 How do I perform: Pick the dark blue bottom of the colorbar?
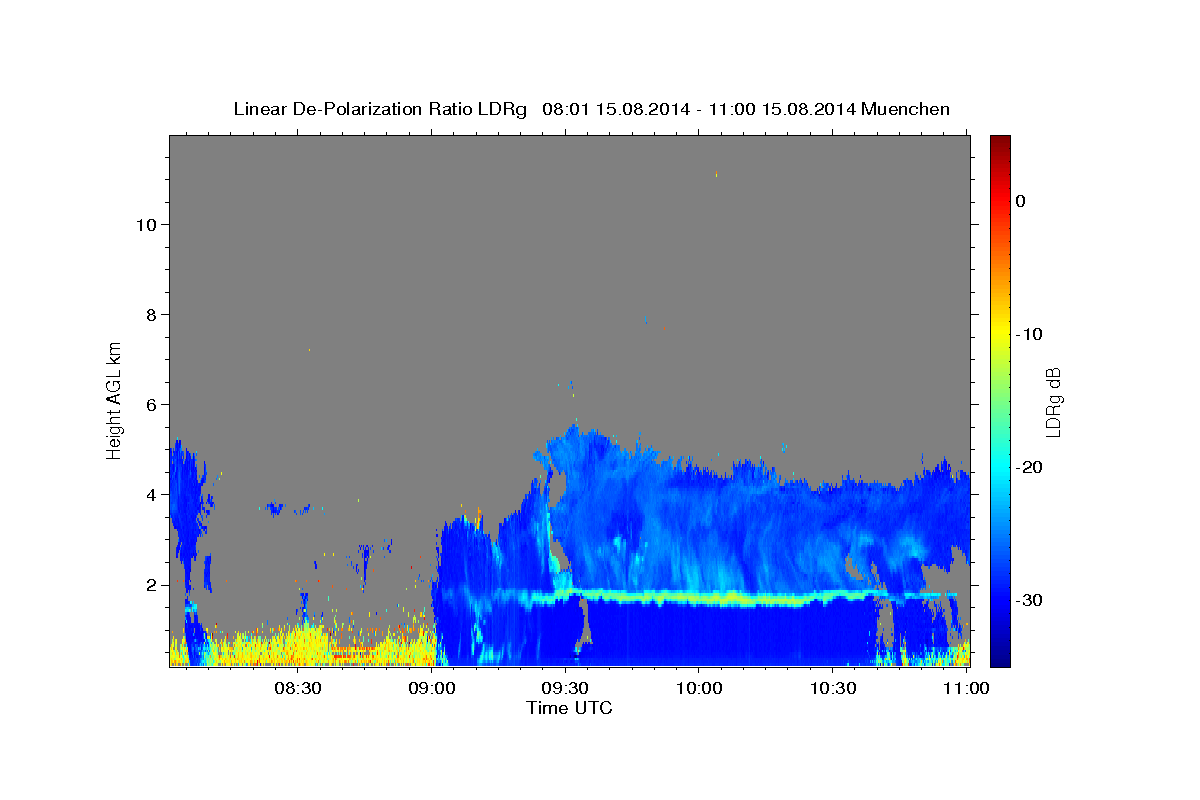[1000, 658]
